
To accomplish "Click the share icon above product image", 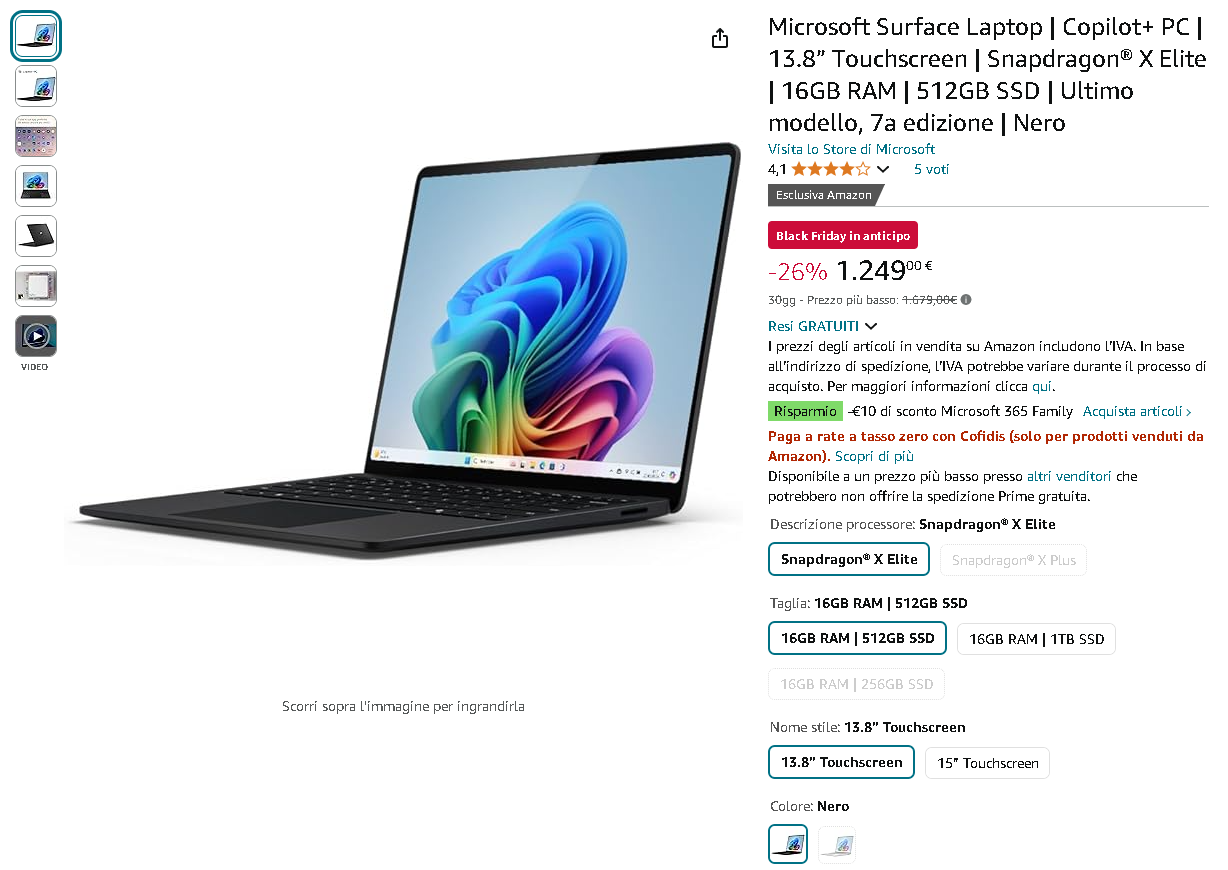I will click(720, 38).
